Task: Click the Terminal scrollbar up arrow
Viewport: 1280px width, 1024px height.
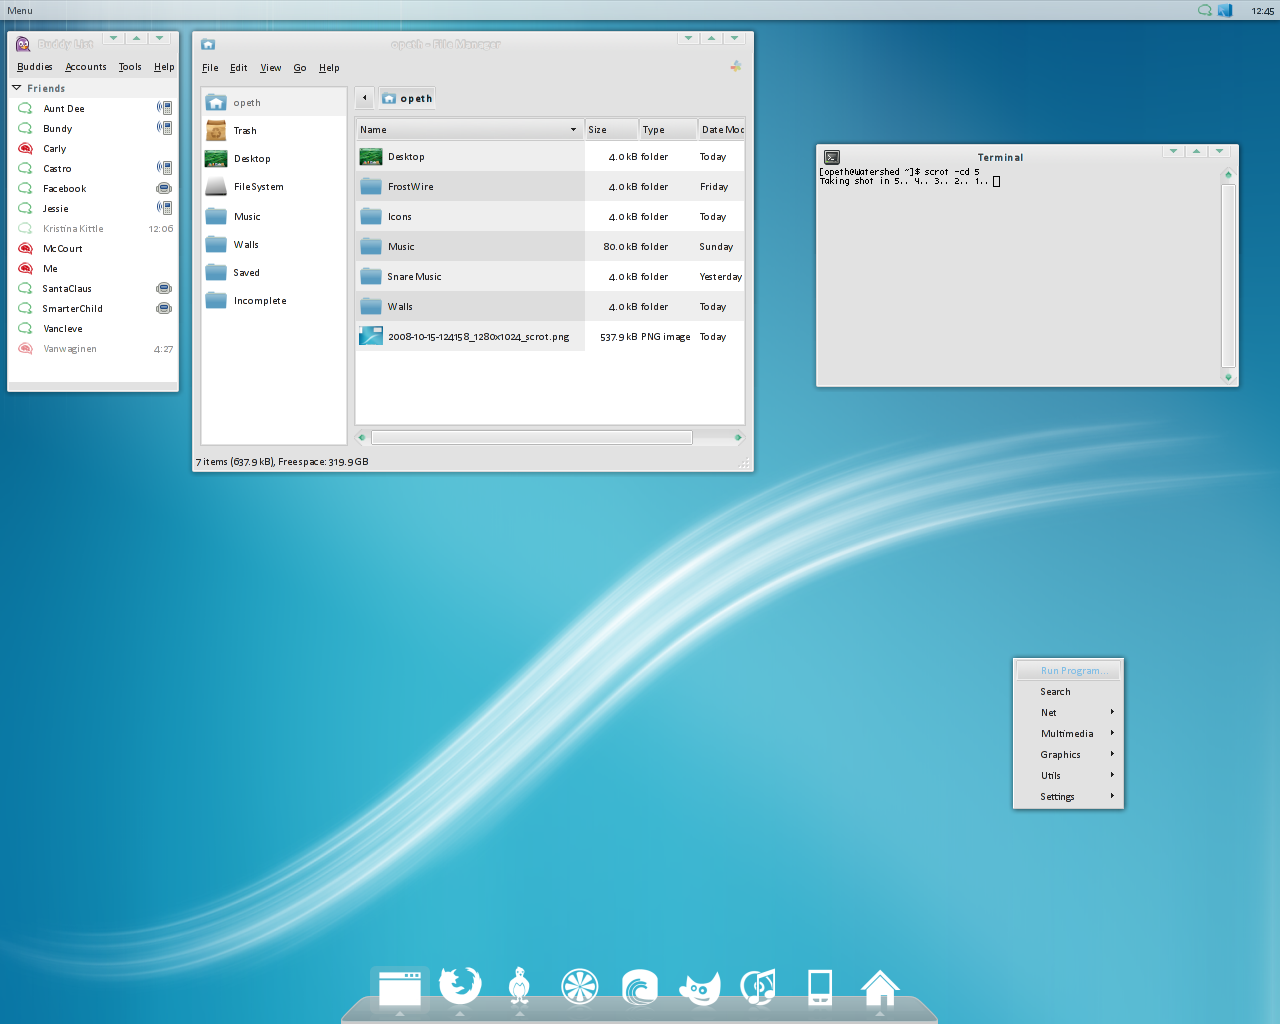Action: pos(1228,175)
